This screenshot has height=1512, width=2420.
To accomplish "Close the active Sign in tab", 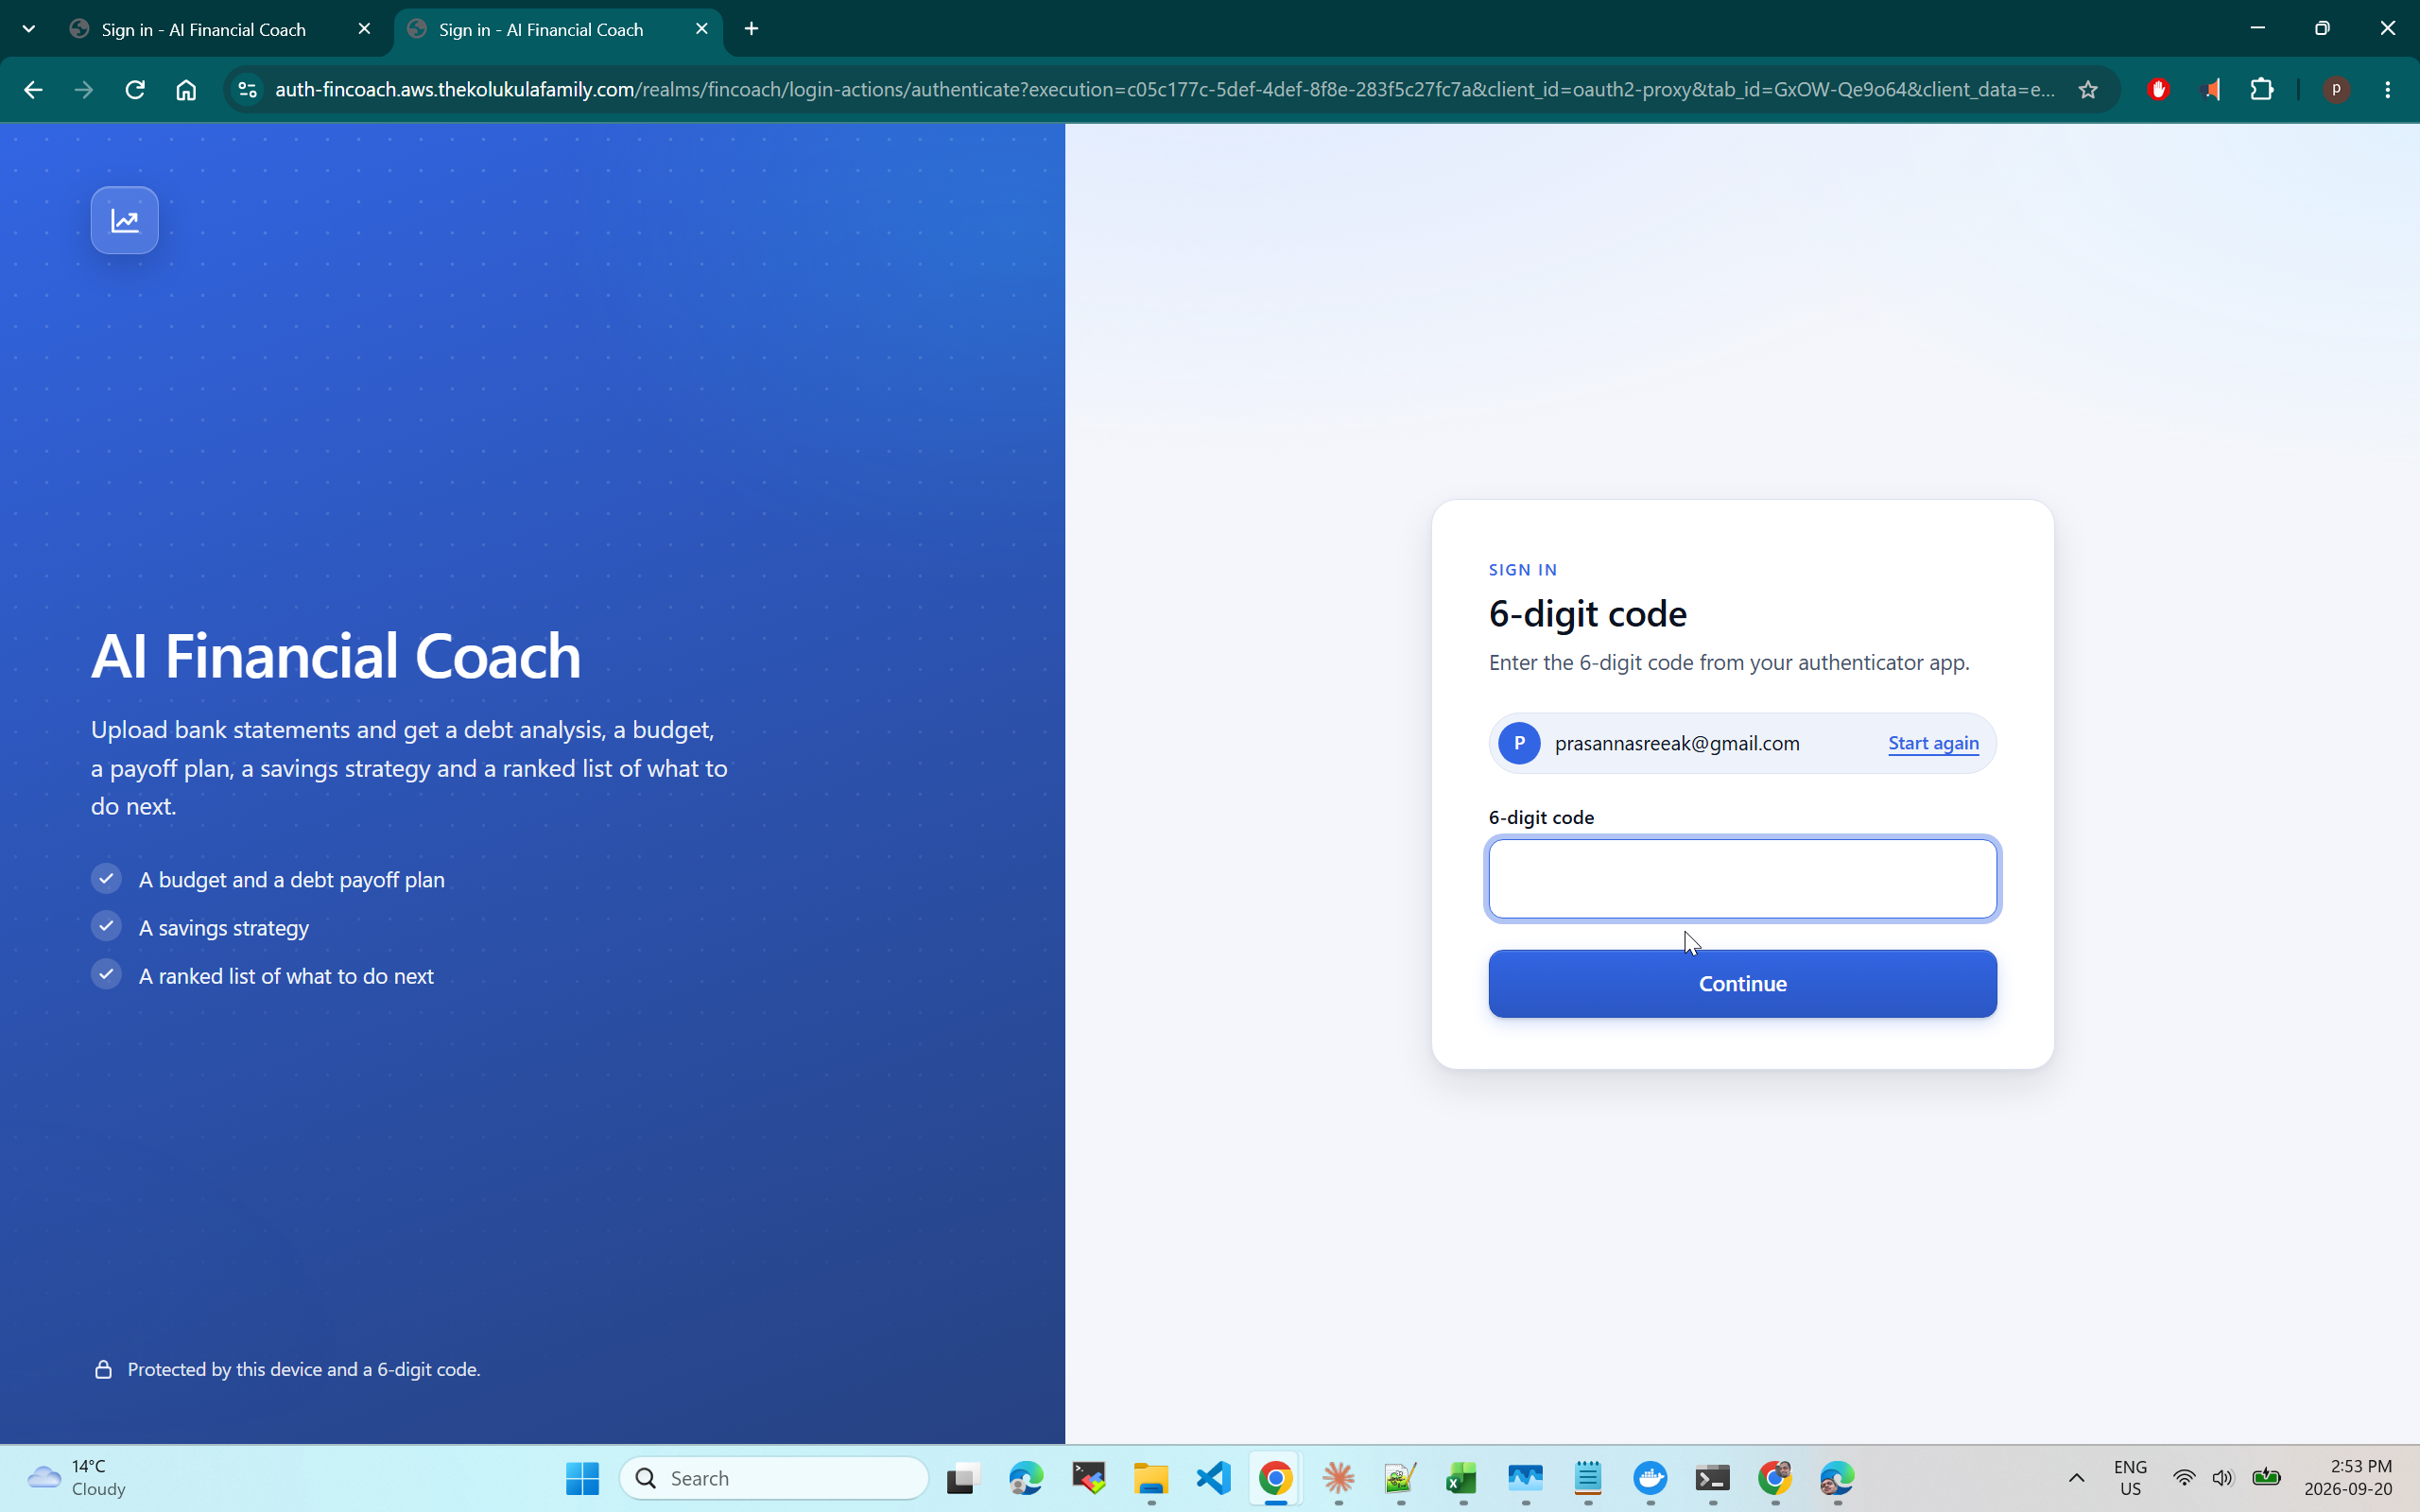I will tap(702, 29).
